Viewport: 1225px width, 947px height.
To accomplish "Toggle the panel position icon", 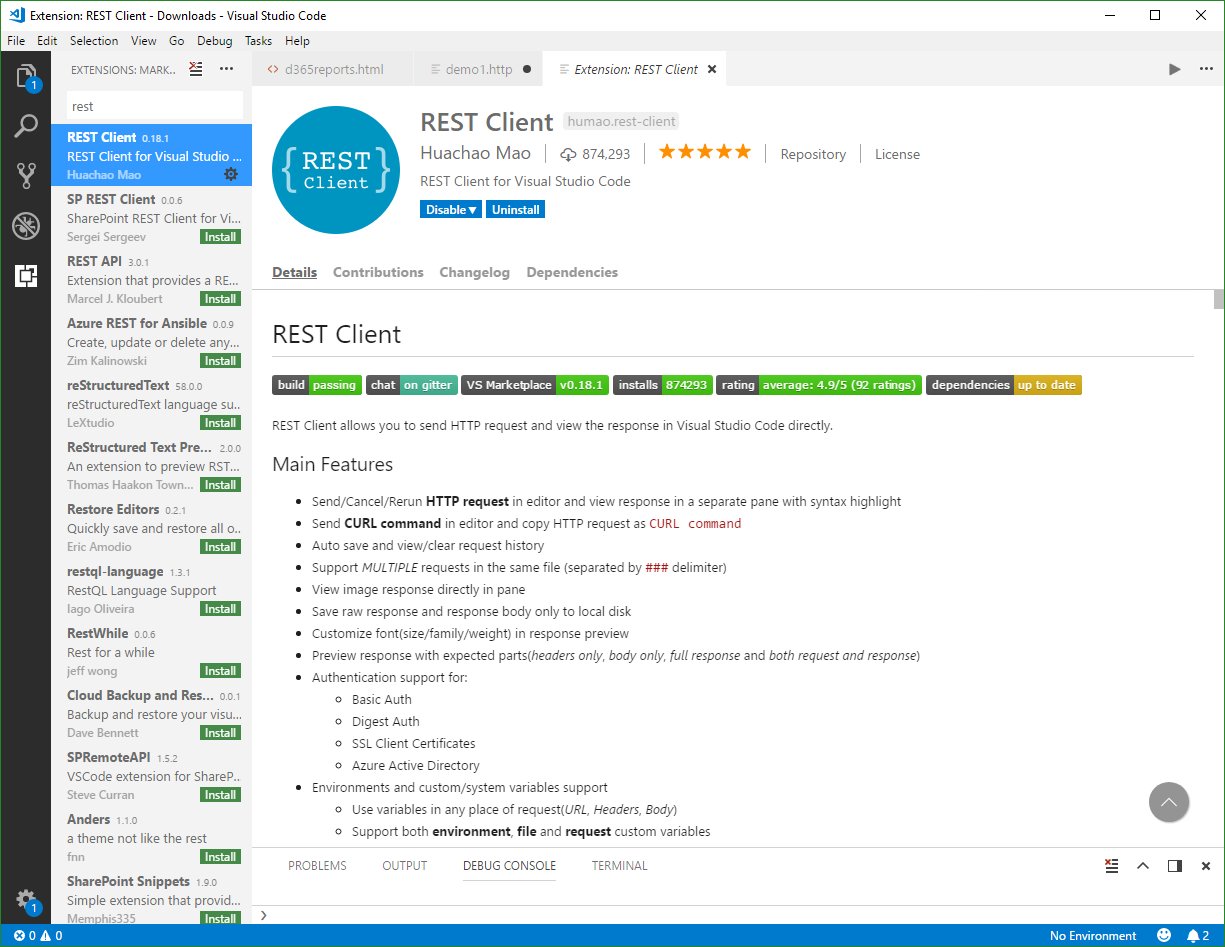I will coord(1175,866).
